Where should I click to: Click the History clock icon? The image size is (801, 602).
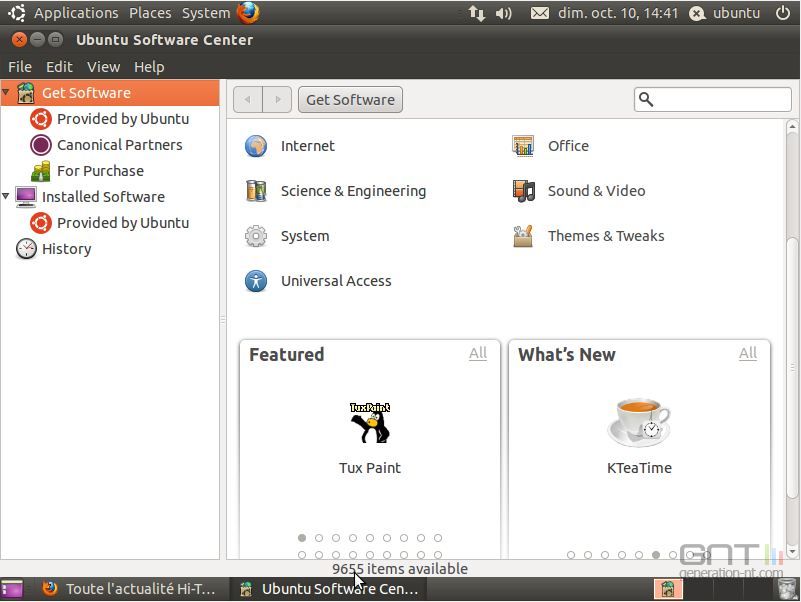[26, 249]
